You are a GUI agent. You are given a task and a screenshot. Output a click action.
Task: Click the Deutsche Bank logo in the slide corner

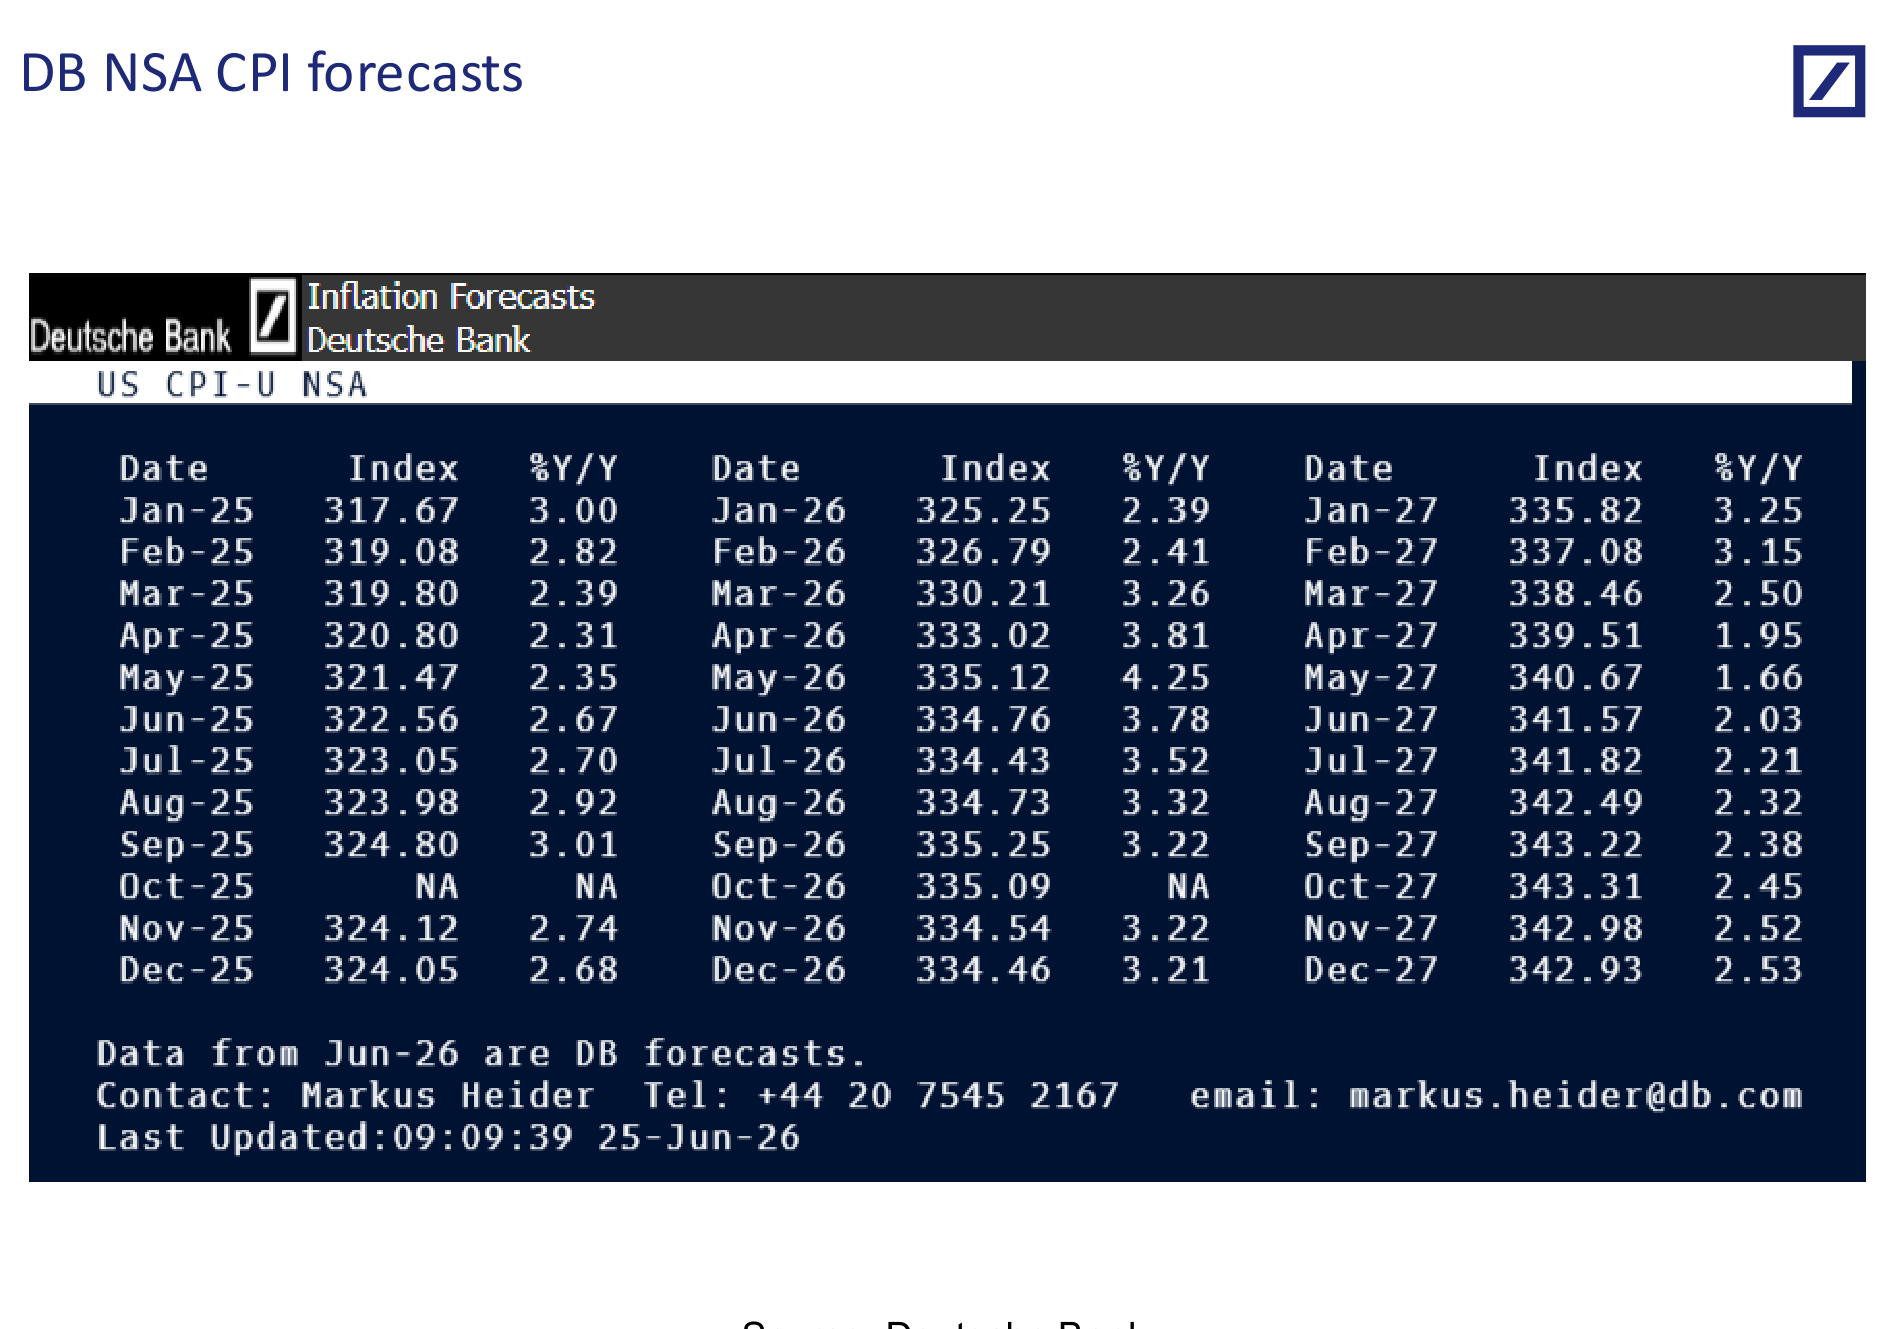[x=1828, y=81]
